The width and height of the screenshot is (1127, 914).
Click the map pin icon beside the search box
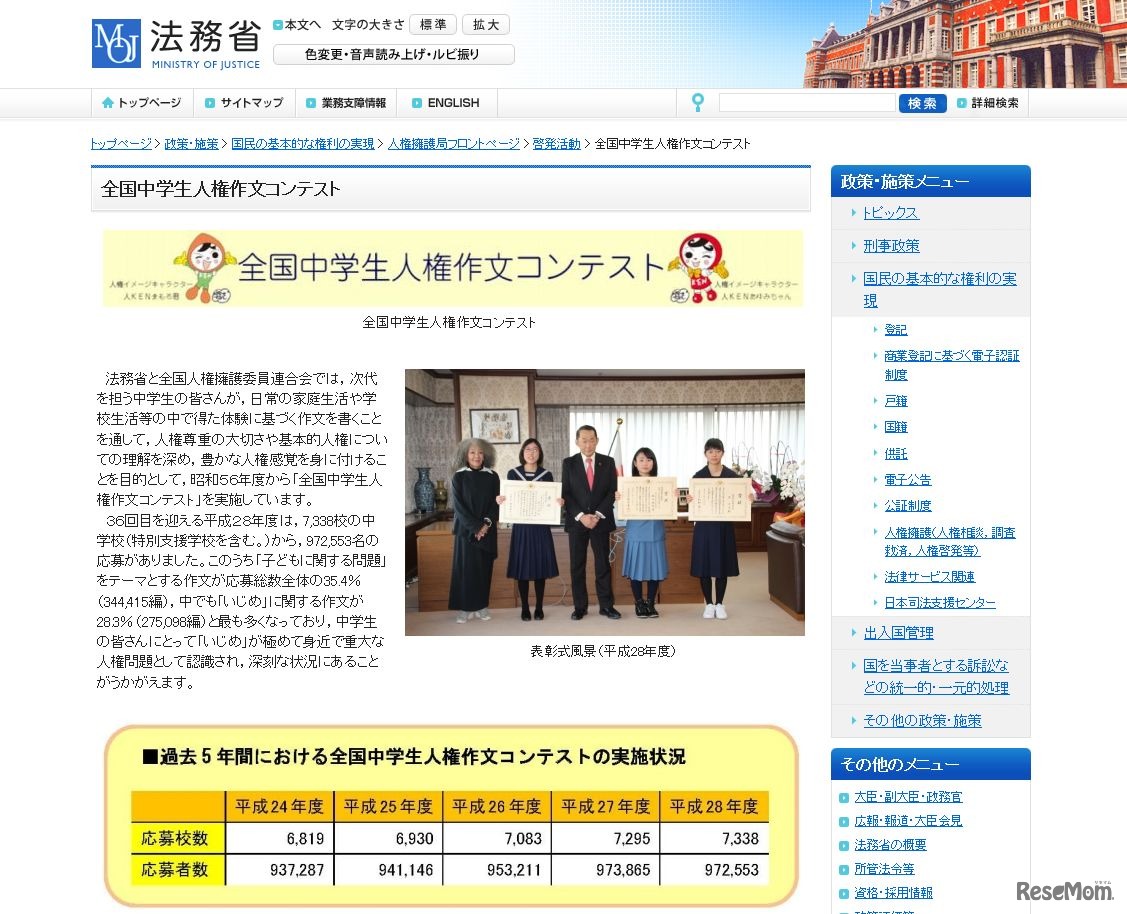697,102
